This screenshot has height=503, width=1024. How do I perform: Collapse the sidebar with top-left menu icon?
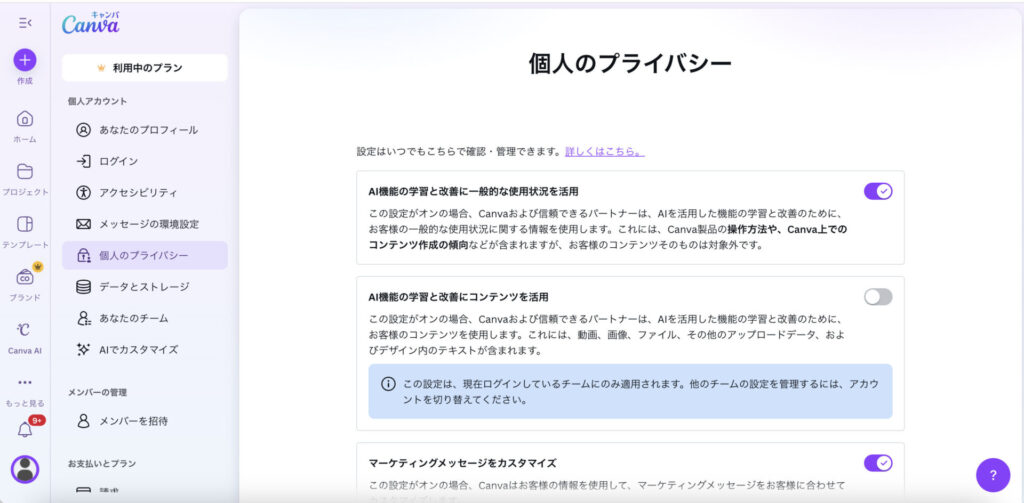[x=25, y=22]
